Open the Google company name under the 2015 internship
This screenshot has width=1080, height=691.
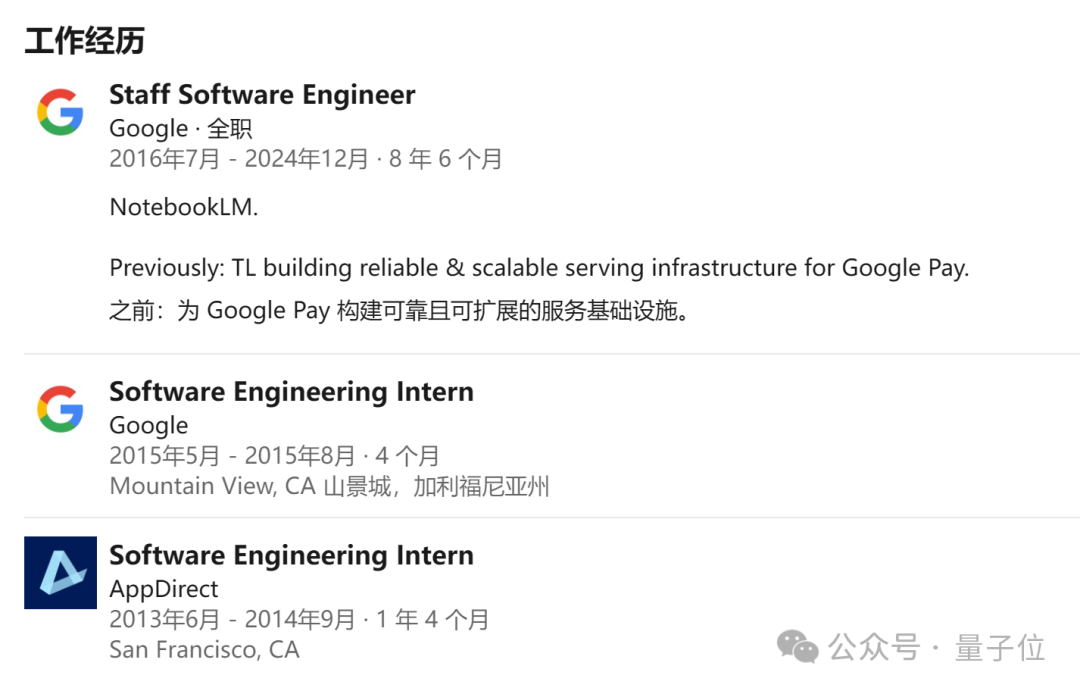pyautogui.click(x=149, y=426)
